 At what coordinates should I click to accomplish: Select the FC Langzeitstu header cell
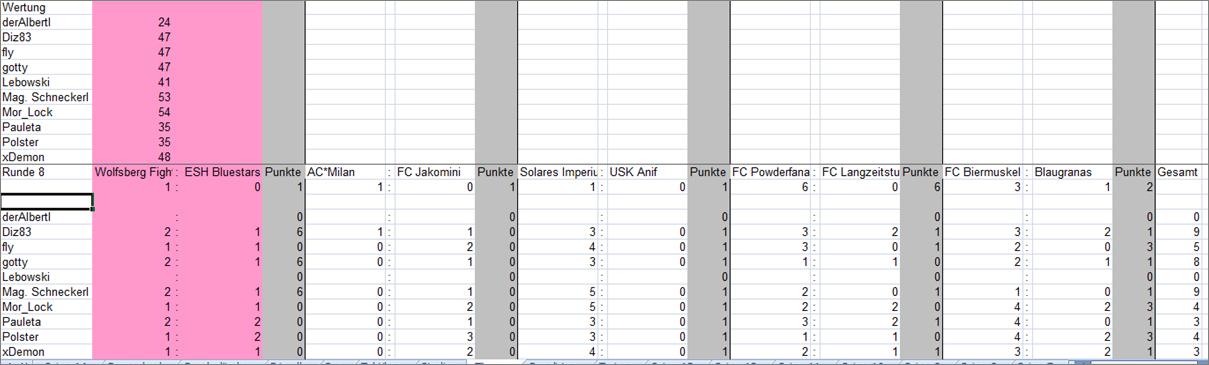[x=860, y=172]
